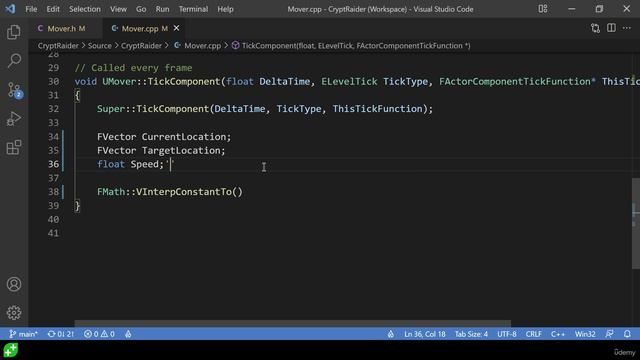This screenshot has width=640, height=360.
Task: Click the vertical scrollbar thumb
Action: point(636,223)
